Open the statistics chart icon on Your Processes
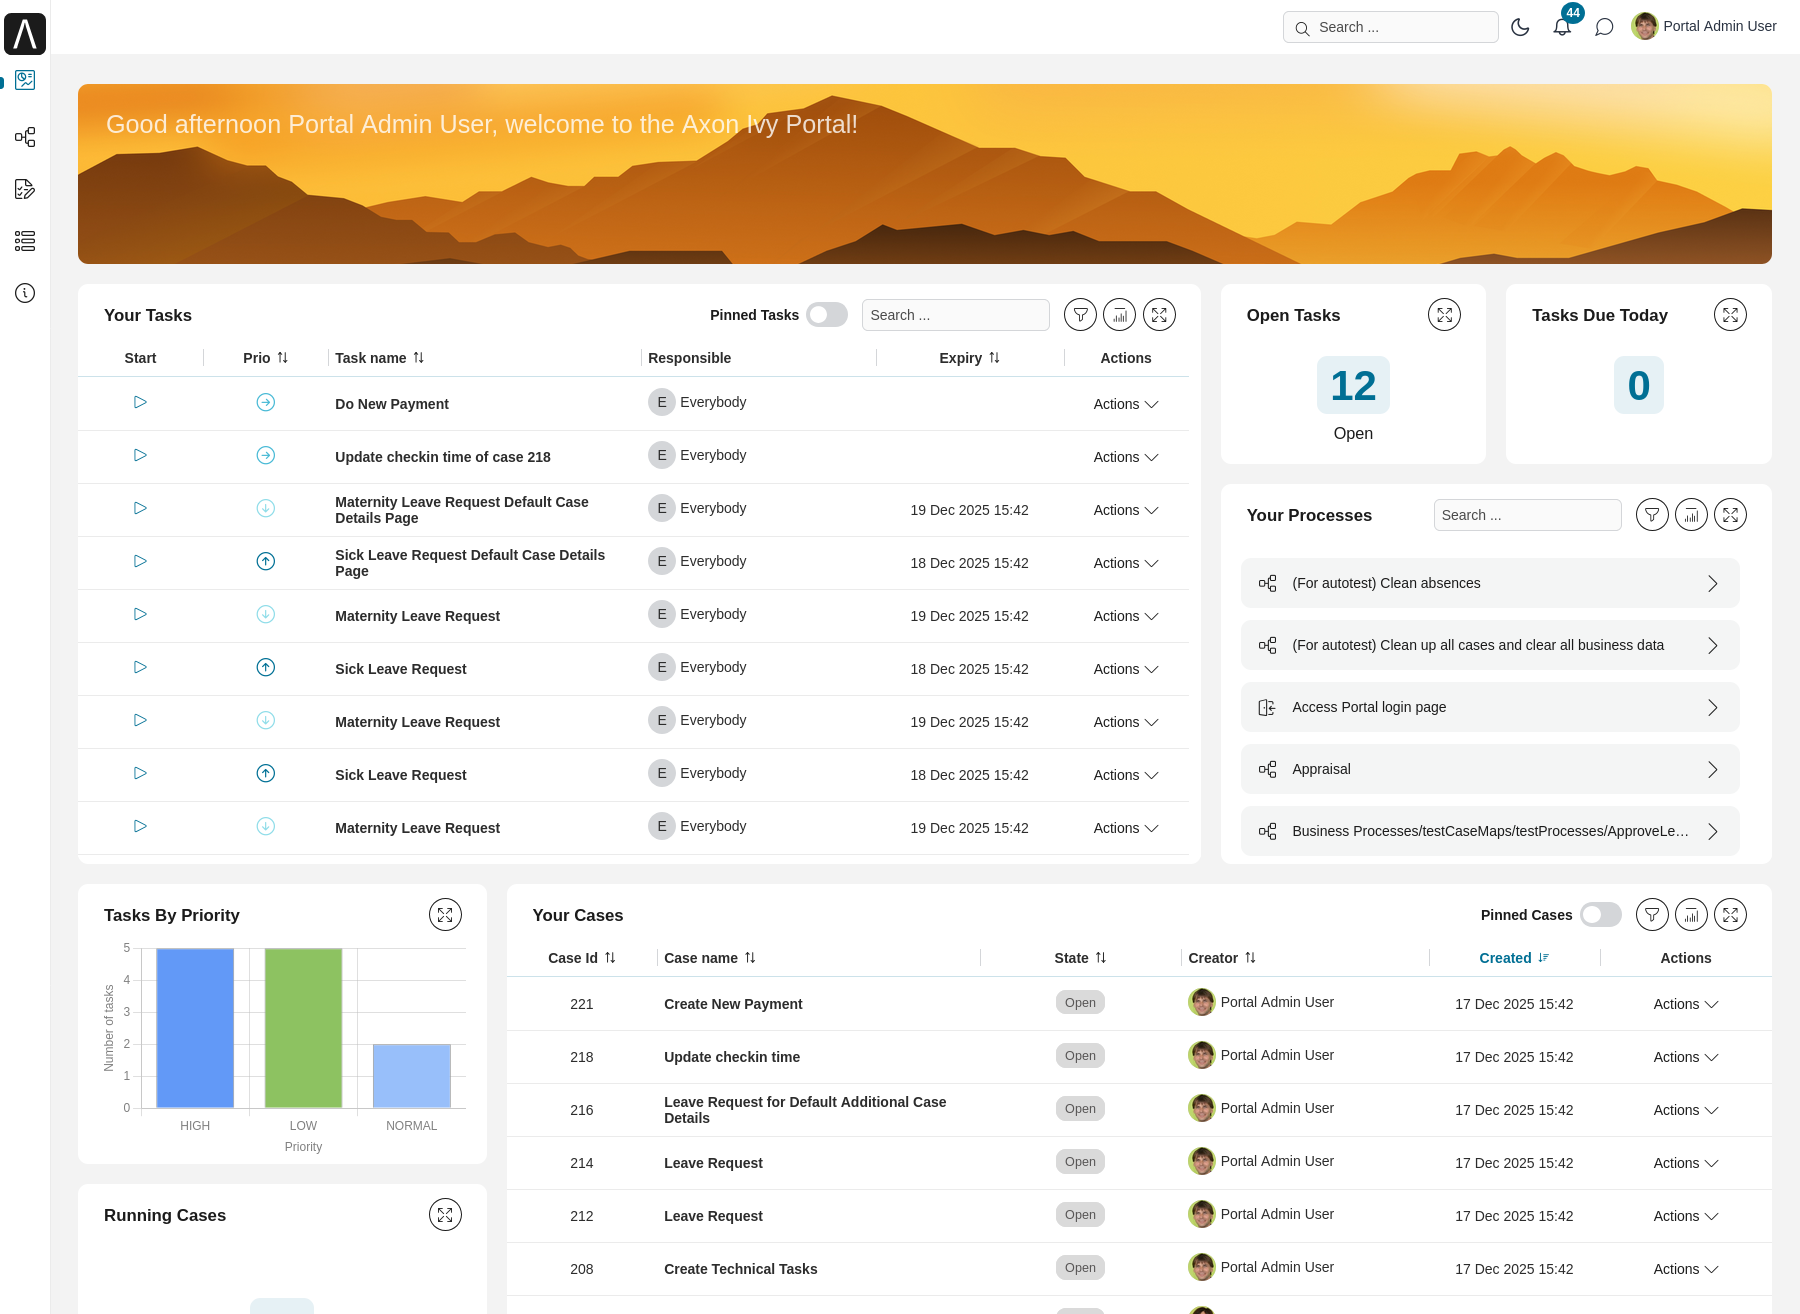This screenshot has height=1314, width=1800. 1691,514
